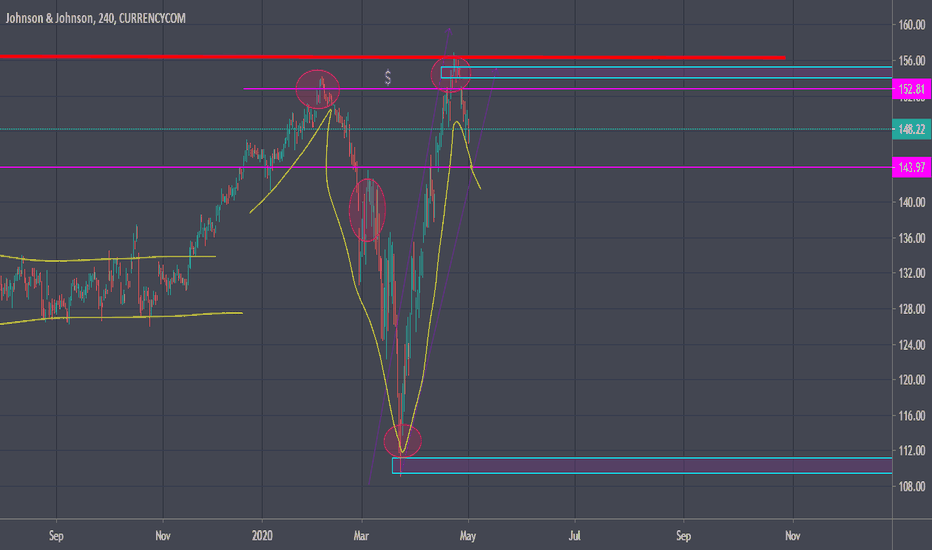The height and width of the screenshot is (550, 932).
Task: Click the Nov label preceding 2020
Action: [x=163, y=536]
